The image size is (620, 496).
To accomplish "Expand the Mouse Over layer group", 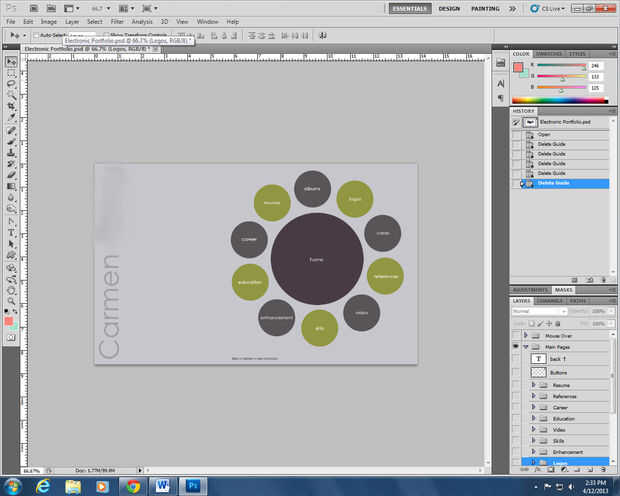I will 526,333.
